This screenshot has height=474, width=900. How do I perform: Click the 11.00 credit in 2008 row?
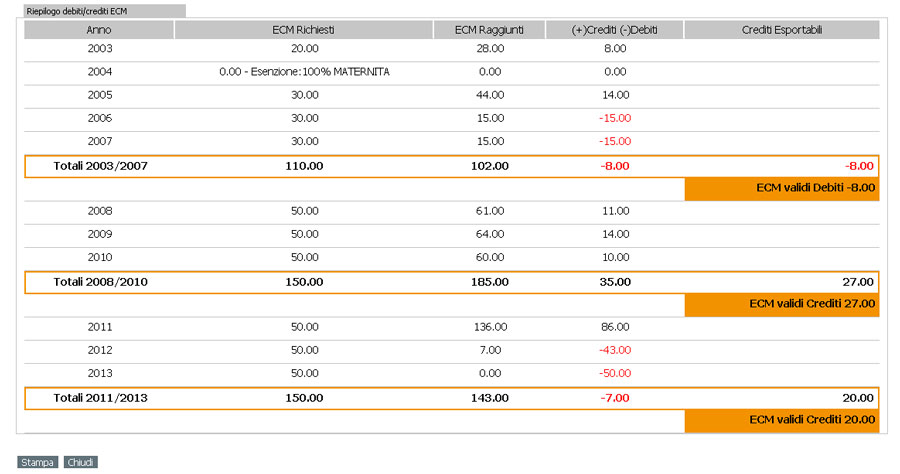[616, 211]
